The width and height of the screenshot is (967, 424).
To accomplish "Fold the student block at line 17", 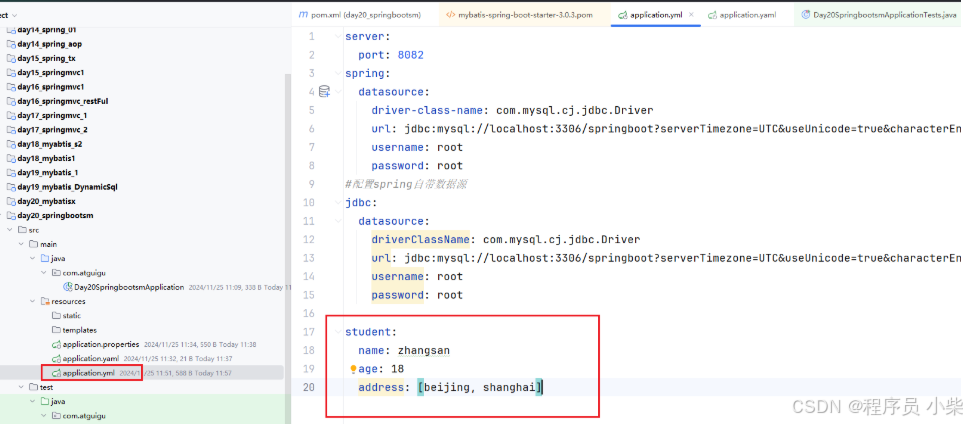I will coord(338,332).
